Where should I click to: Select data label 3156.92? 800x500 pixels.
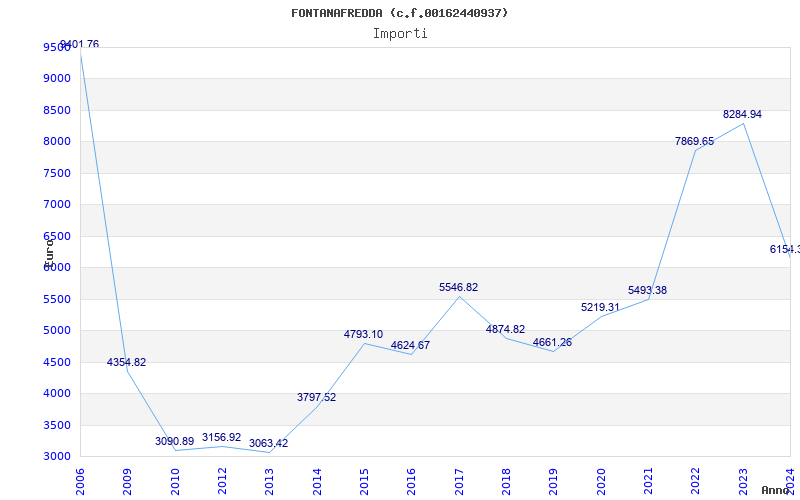click(221, 437)
